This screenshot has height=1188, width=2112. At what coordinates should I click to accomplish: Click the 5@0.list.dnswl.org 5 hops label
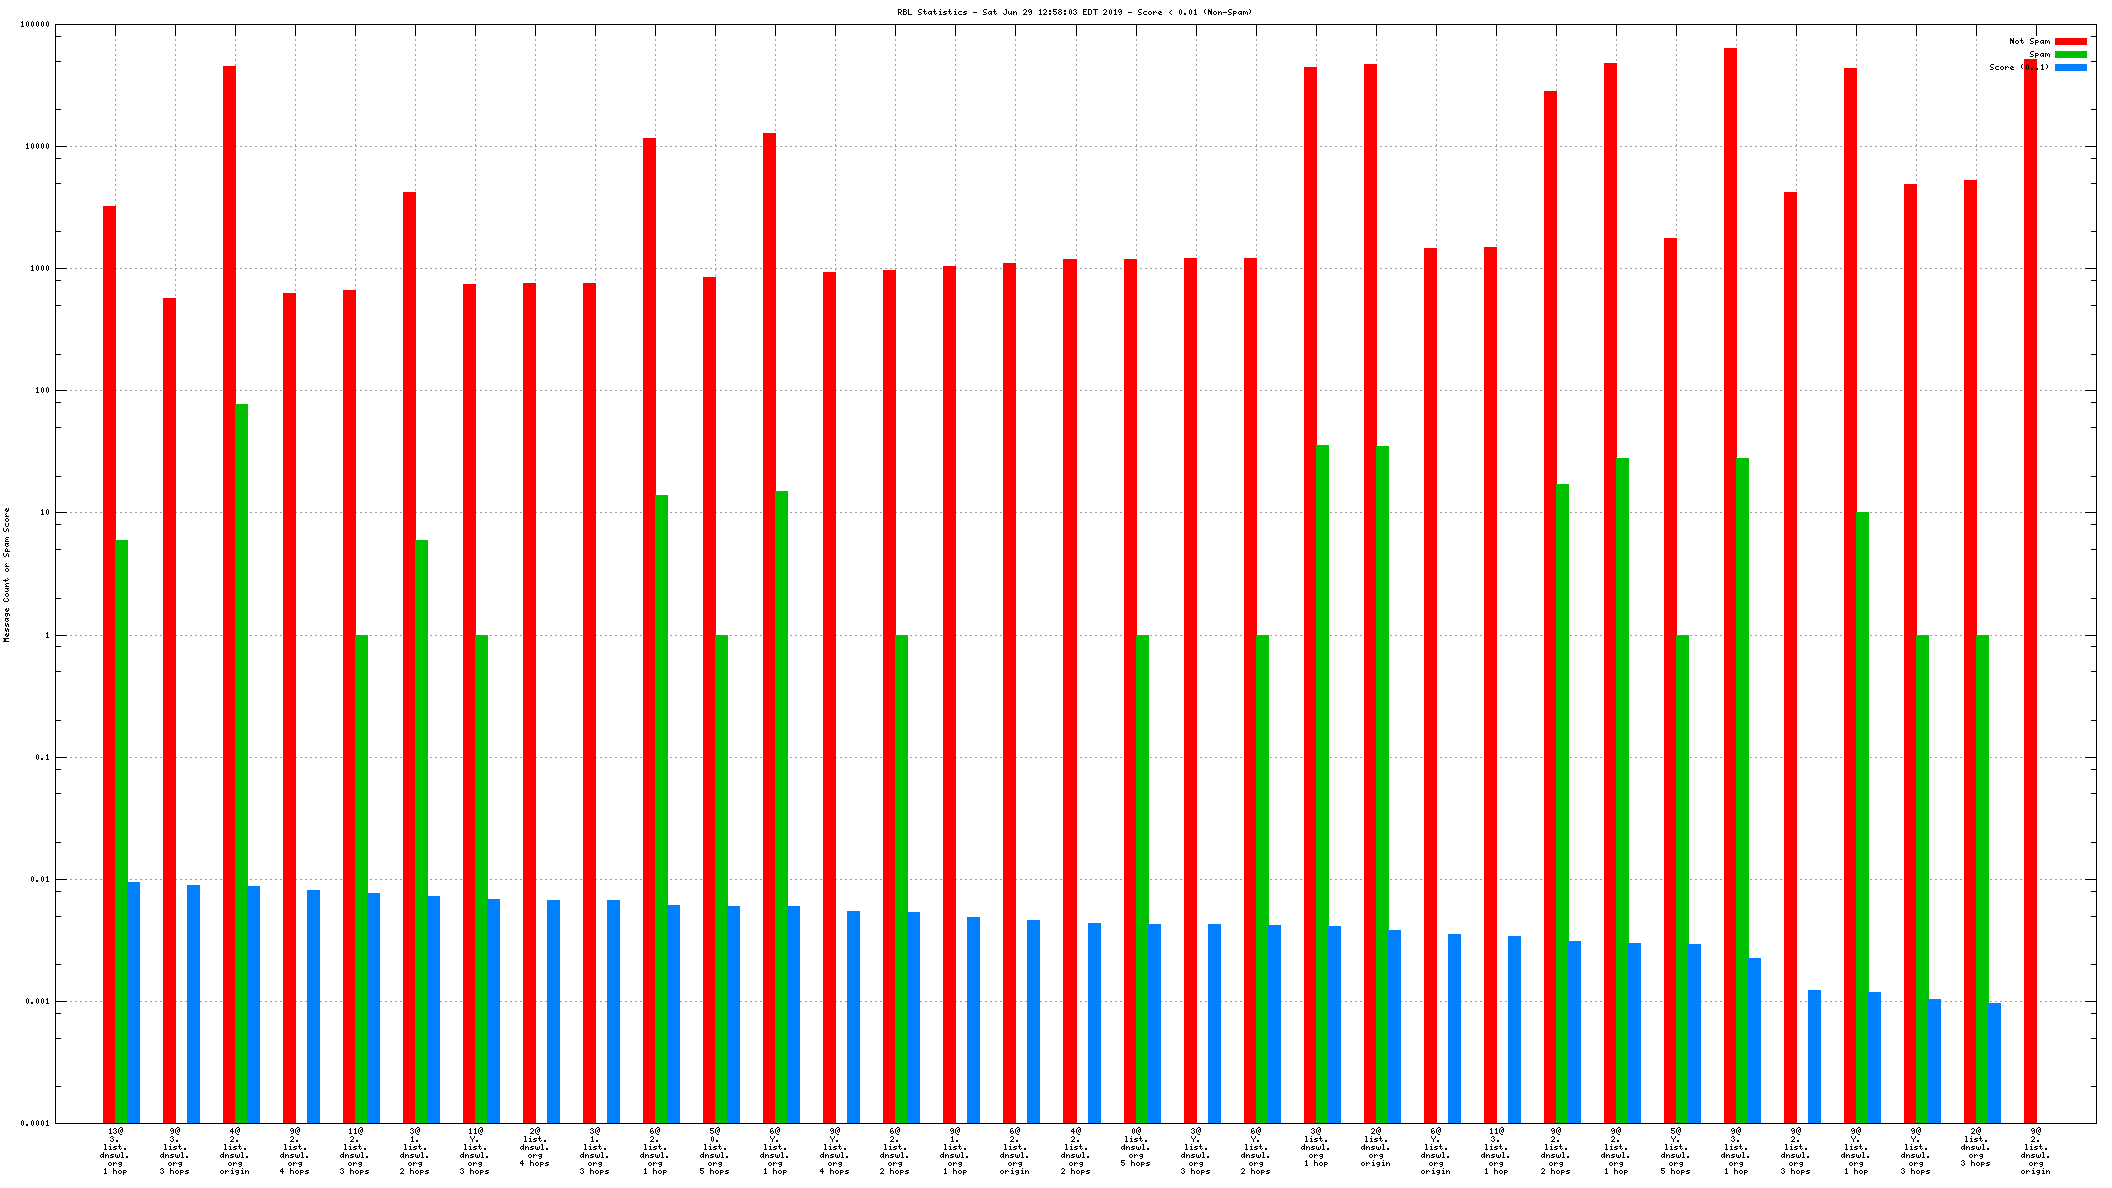click(x=715, y=1151)
